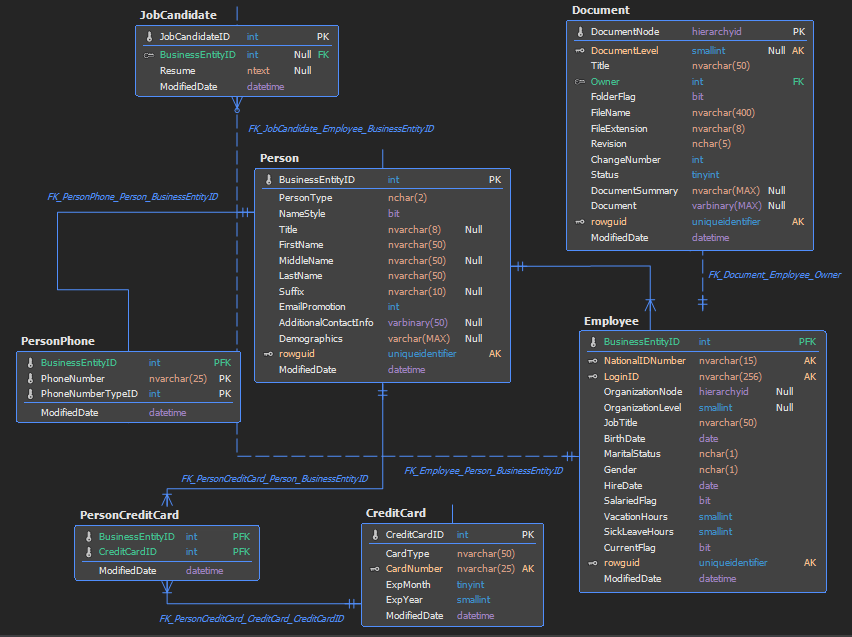Select the PersonType column in Person
Image resolution: width=852 pixels, height=637 pixels.
[x=383, y=198]
